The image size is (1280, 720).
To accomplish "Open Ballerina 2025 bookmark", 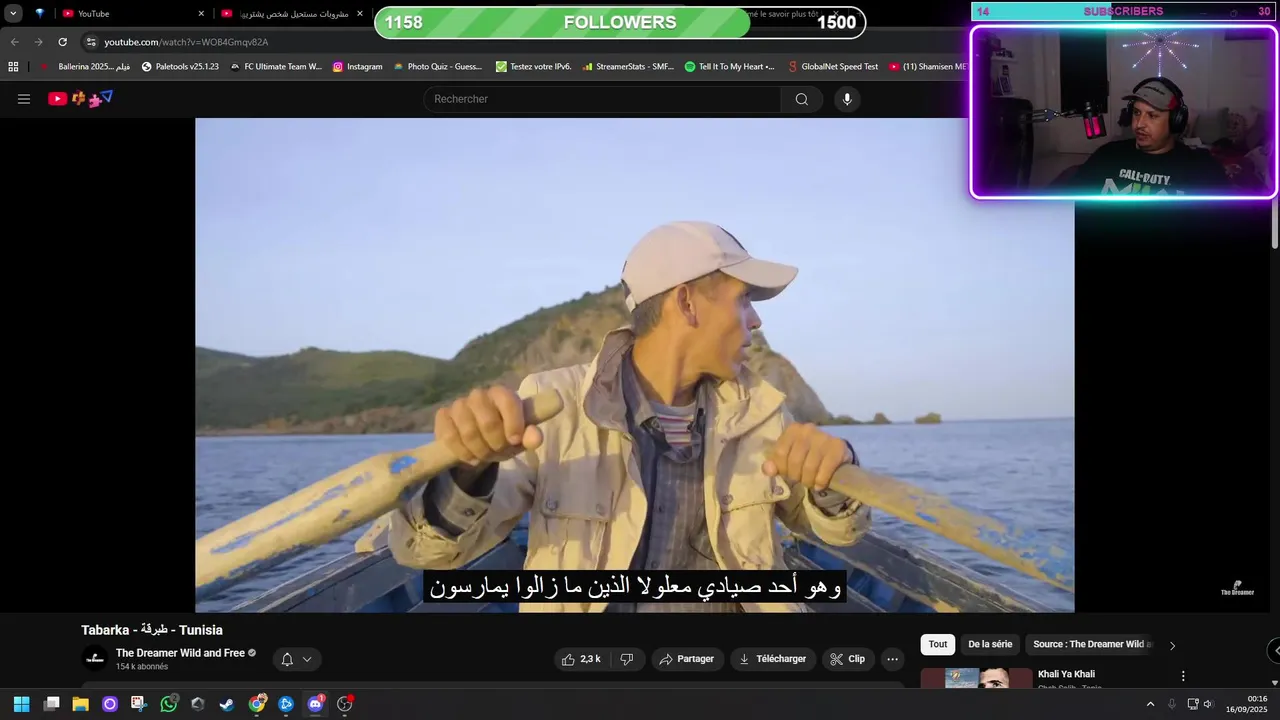I will (85, 67).
